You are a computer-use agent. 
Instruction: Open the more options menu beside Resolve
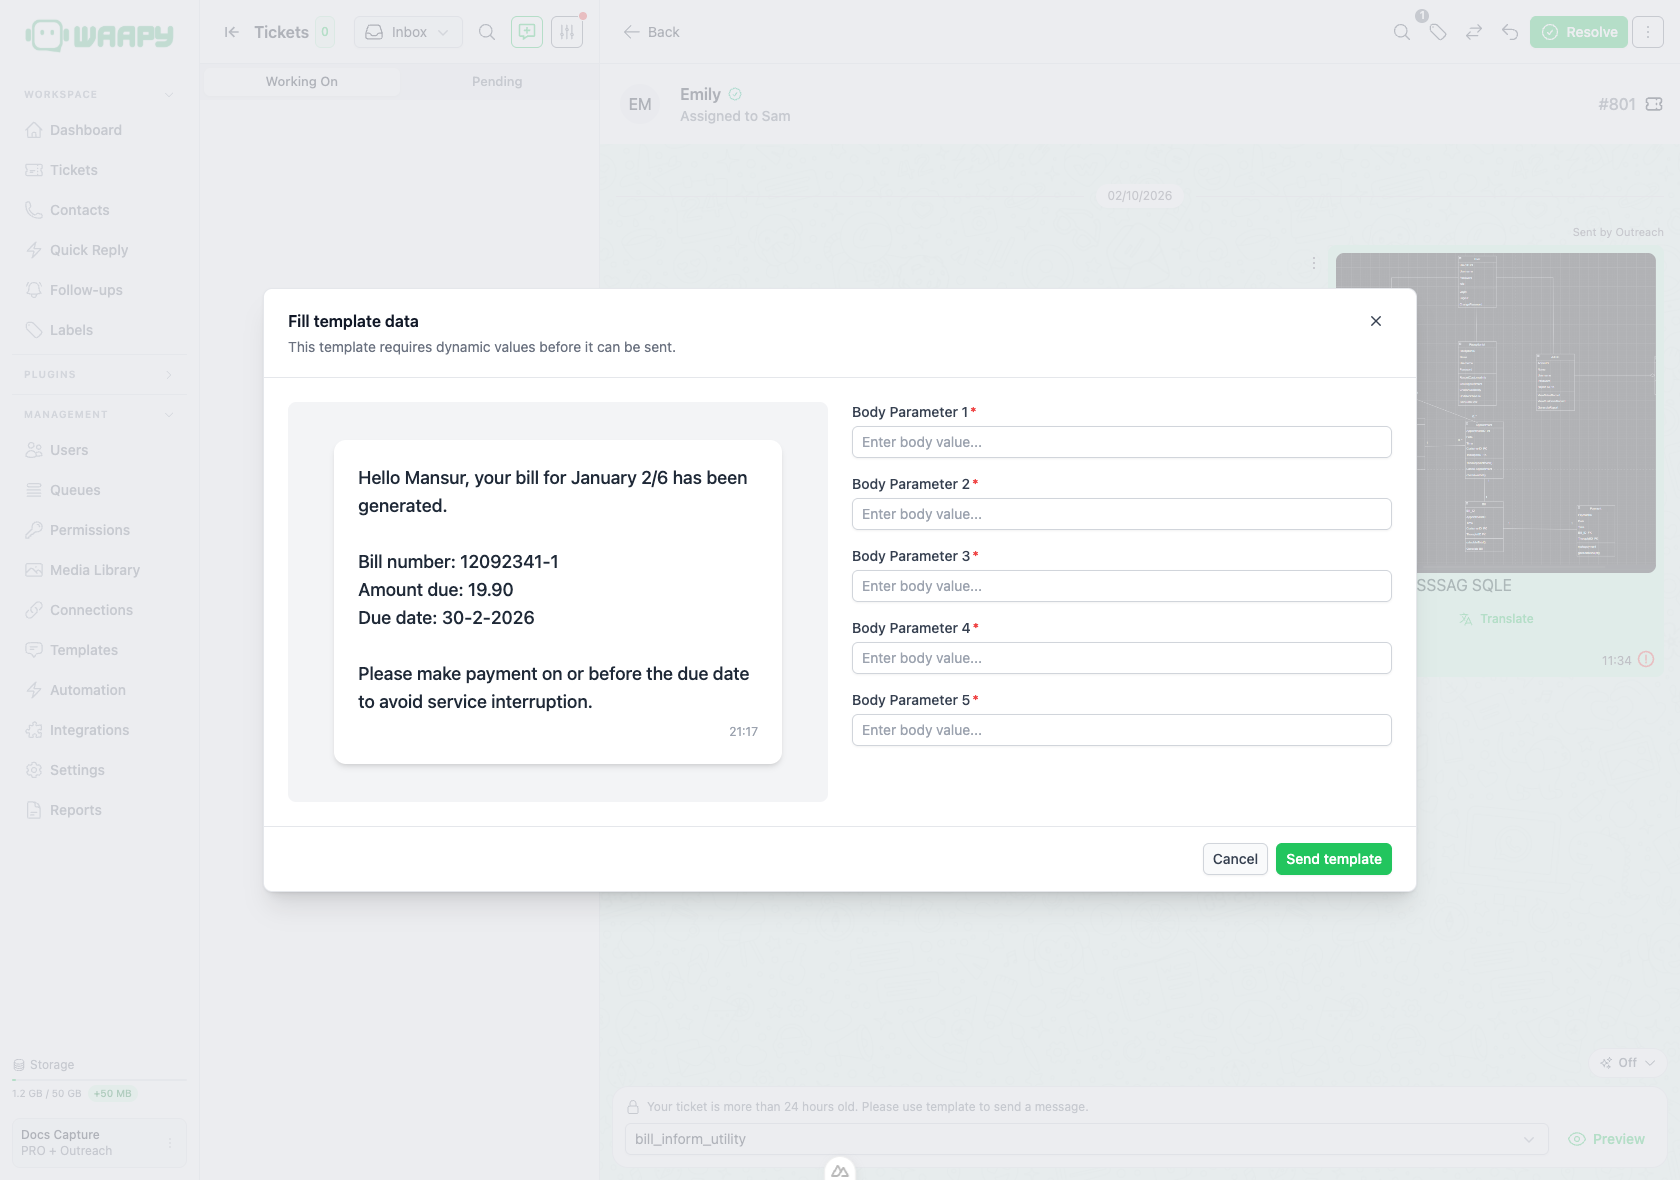tap(1648, 32)
